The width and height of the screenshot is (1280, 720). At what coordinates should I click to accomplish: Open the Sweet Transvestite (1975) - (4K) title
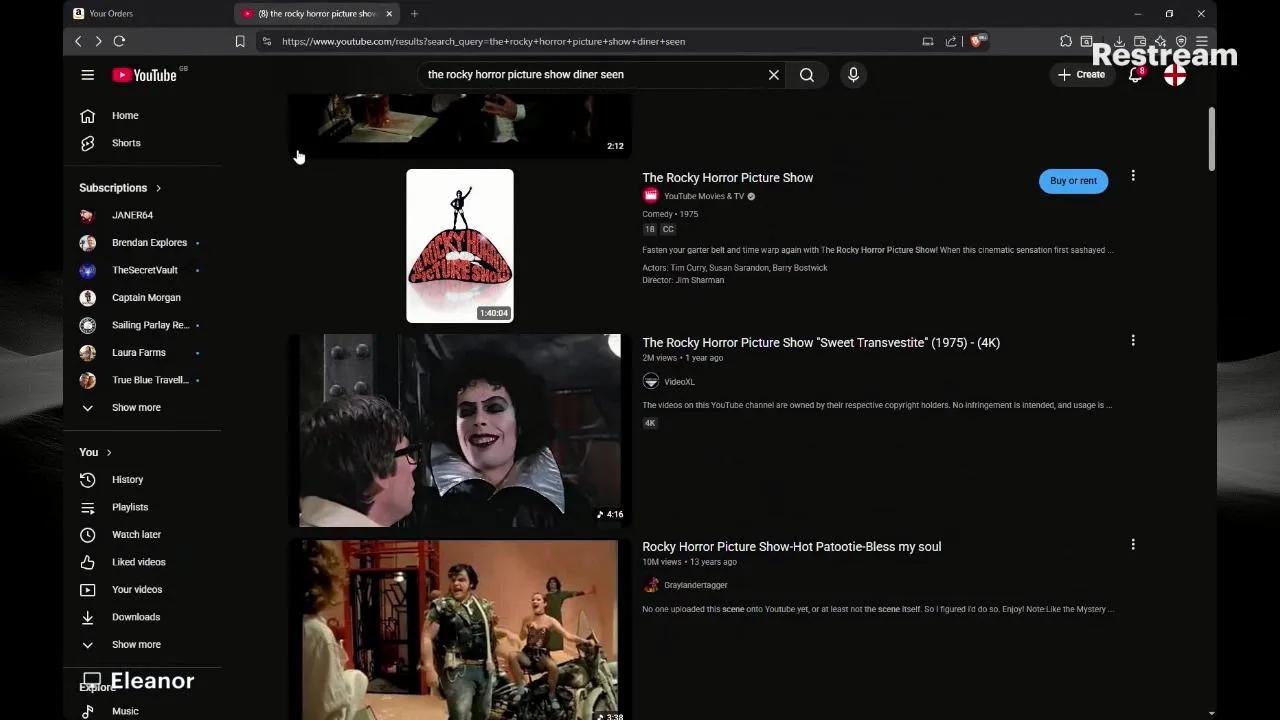821,343
